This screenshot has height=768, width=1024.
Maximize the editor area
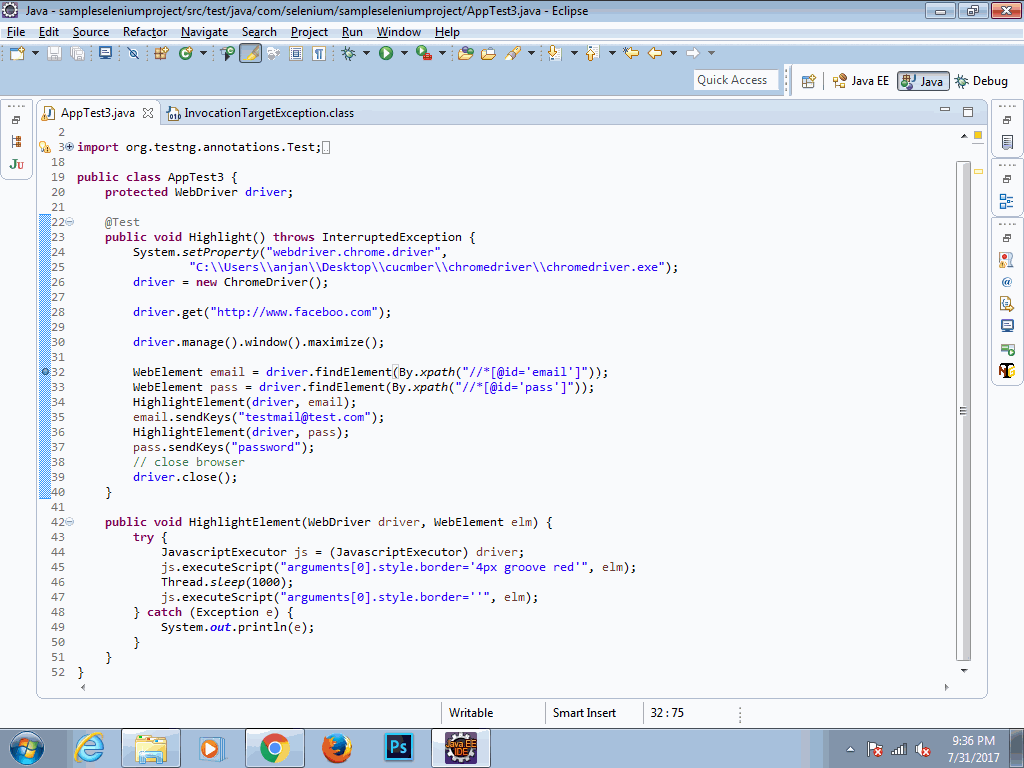[x=968, y=112]
